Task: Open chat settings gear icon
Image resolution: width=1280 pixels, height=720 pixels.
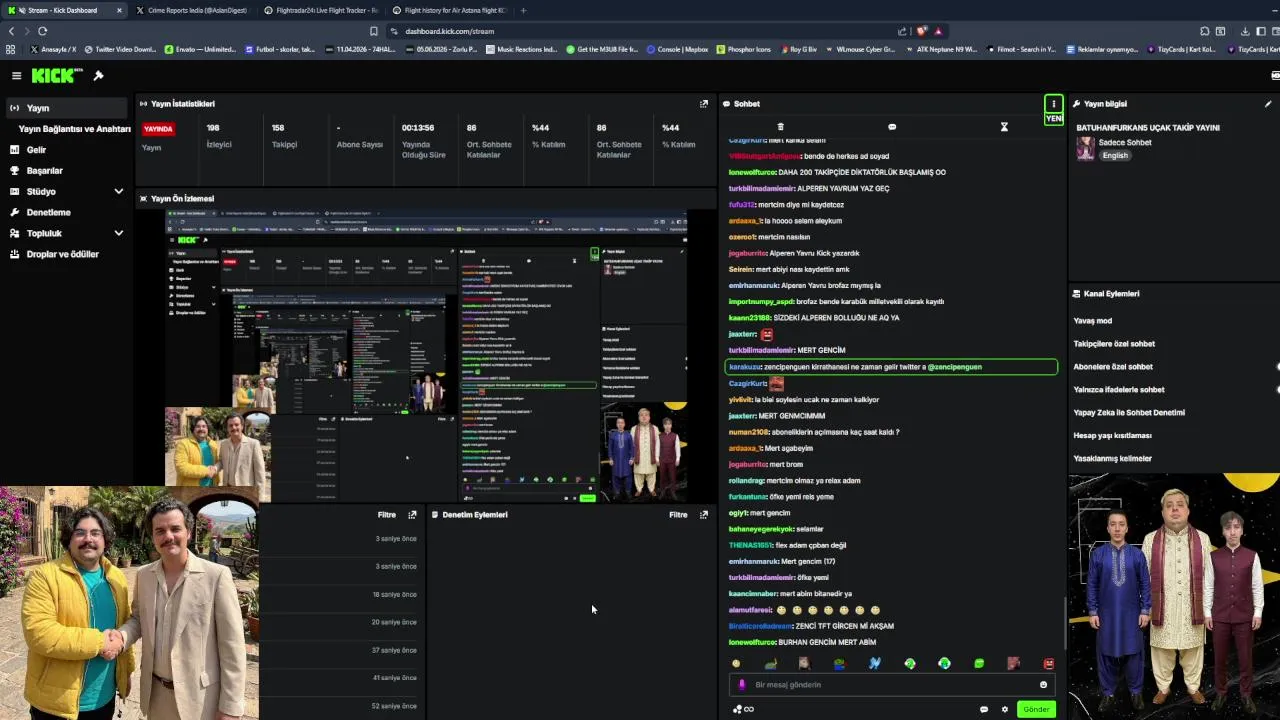Action: pos(1005,709)
